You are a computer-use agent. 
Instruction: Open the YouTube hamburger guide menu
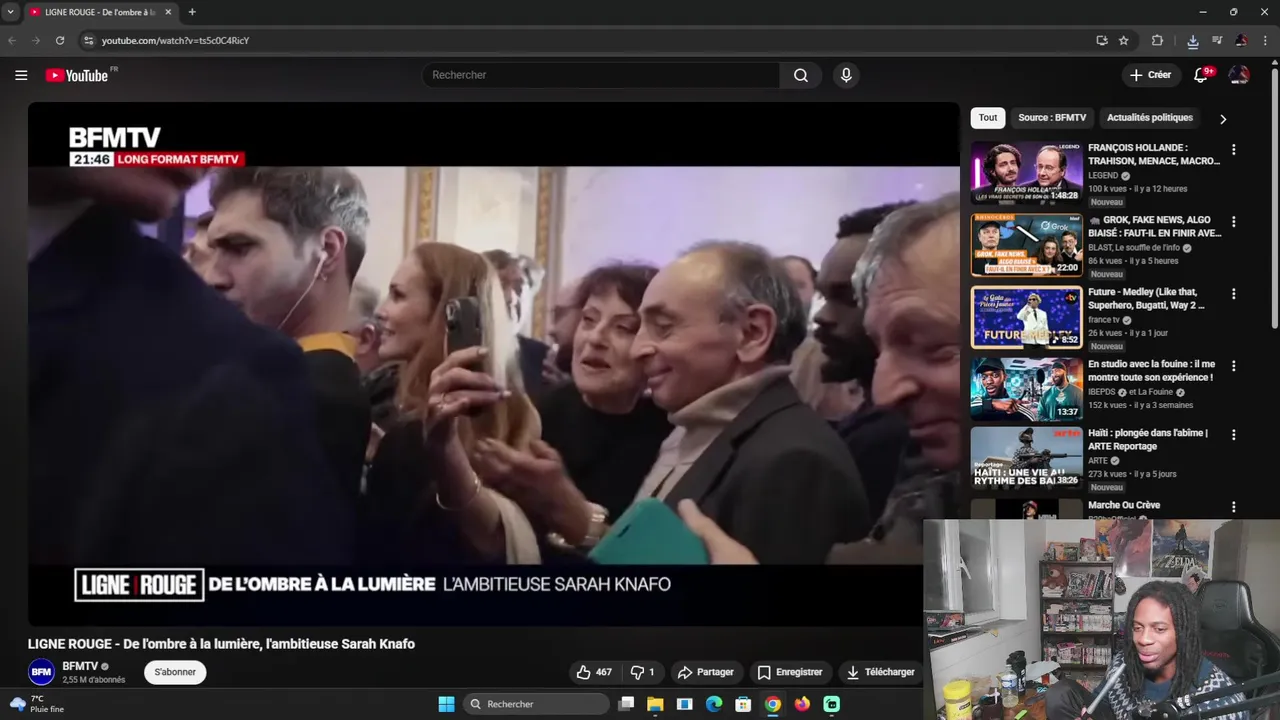[x=21, y=75]
